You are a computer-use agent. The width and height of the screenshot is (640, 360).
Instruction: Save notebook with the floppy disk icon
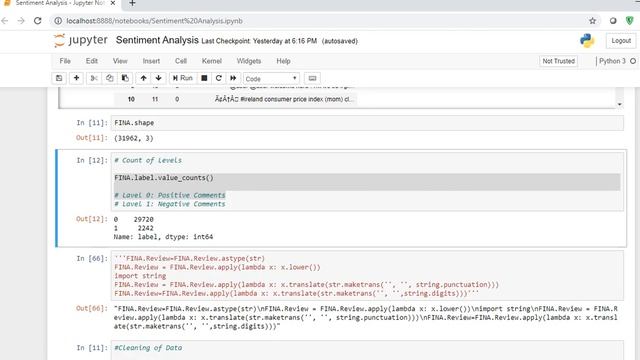click(59, 78)
